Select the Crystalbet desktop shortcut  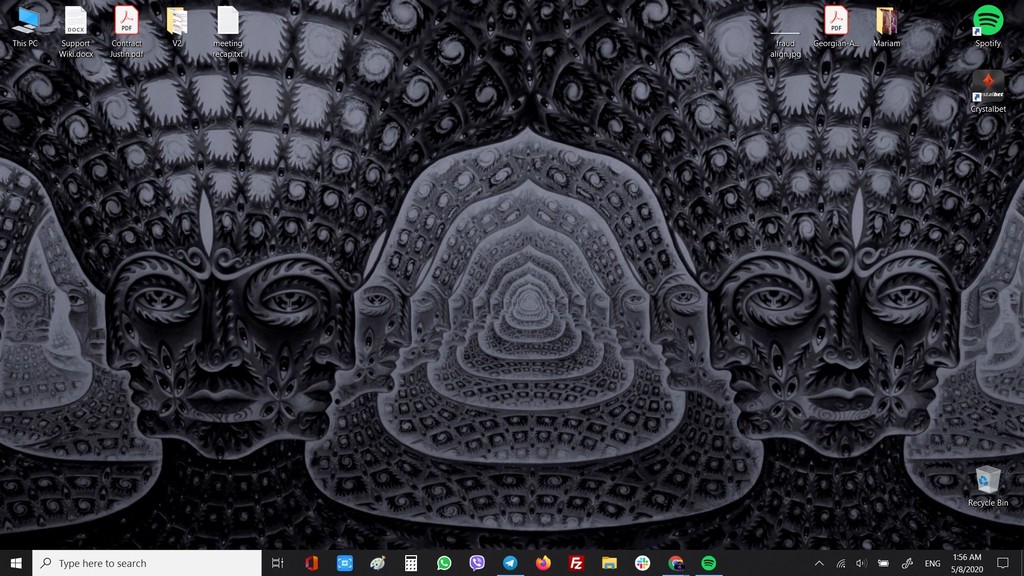[988, 92]
